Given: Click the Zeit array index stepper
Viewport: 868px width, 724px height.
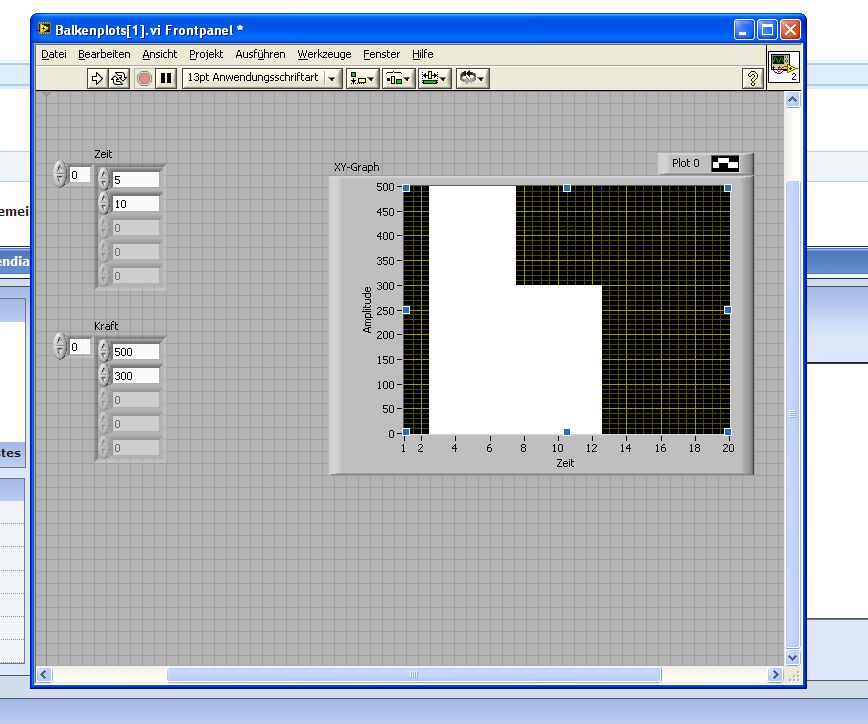Looking at the screenshot, I should 60,174.
